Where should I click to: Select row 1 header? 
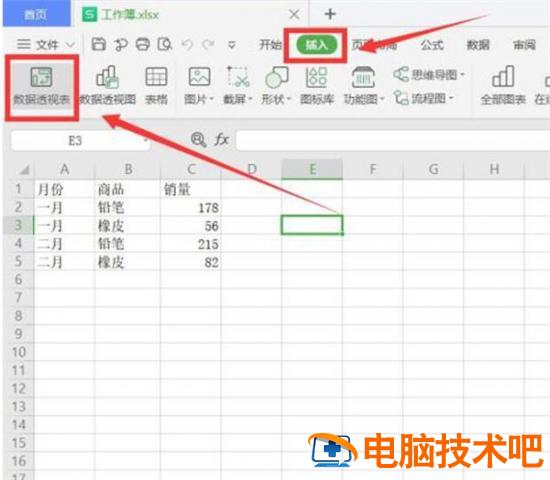(x=19, y=189)
